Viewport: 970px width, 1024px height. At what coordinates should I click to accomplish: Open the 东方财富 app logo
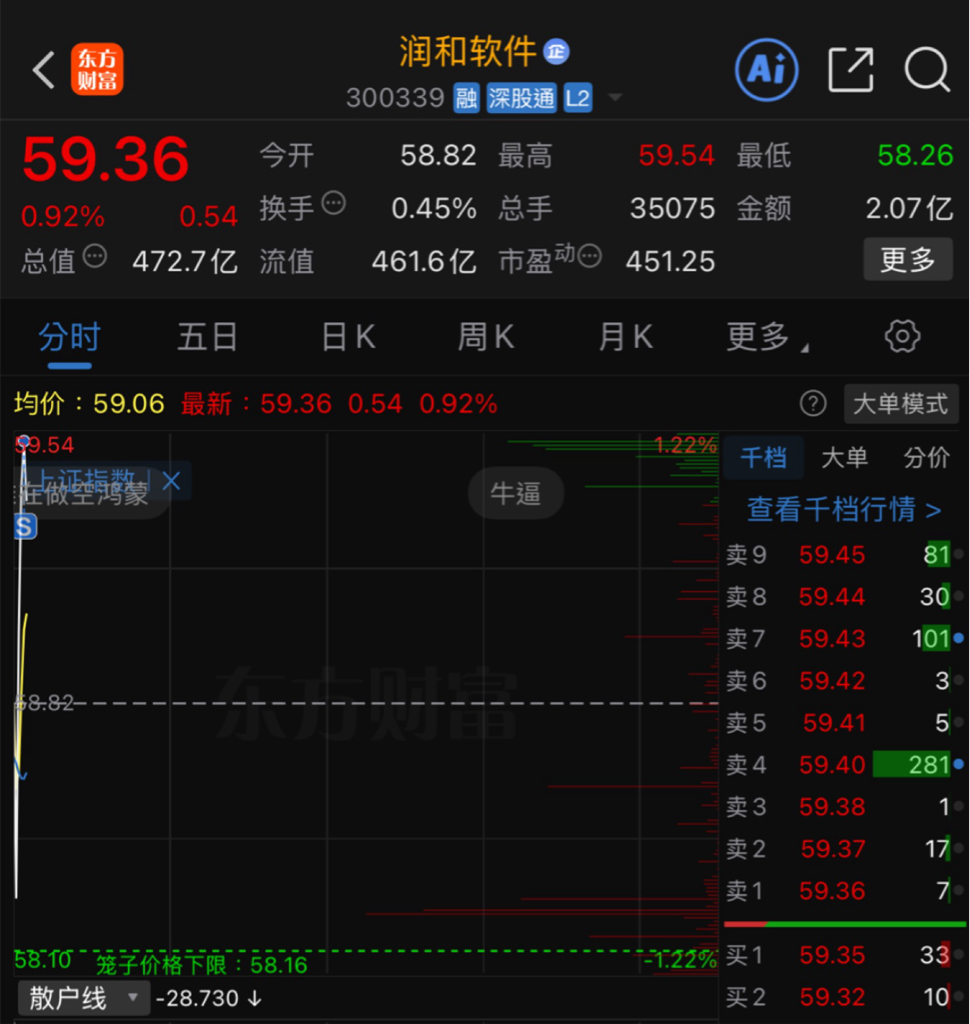[x=97, y=69]
